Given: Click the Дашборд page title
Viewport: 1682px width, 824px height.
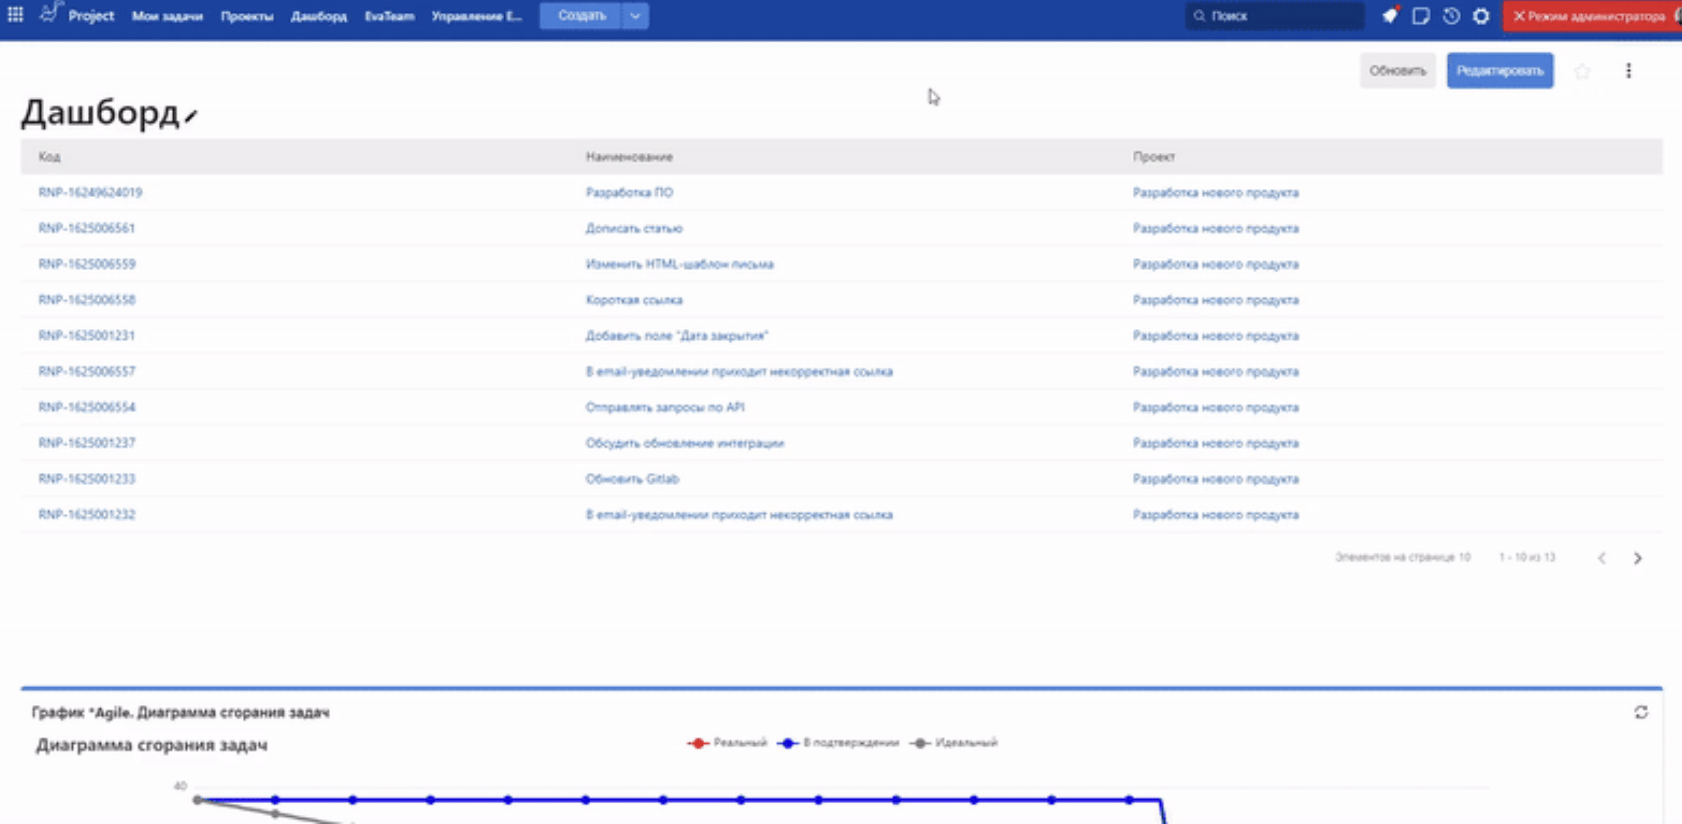Looking at the screenshot, I should (100, 113).
